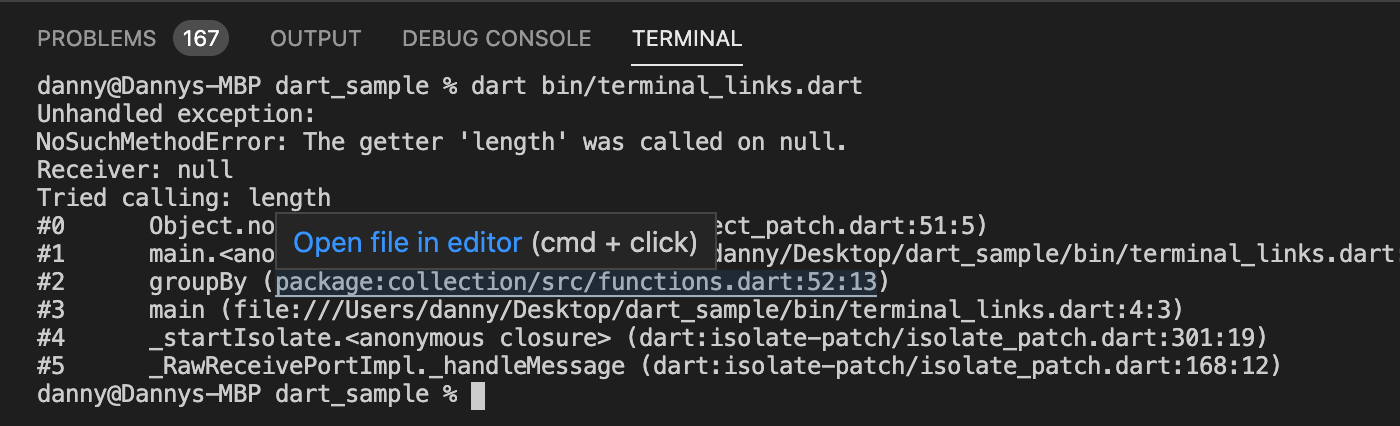The width and height of the screenshot is (1400, 426).
Task: Click the 'Receiver: null' output line
Action: click(x=135, y=170)
